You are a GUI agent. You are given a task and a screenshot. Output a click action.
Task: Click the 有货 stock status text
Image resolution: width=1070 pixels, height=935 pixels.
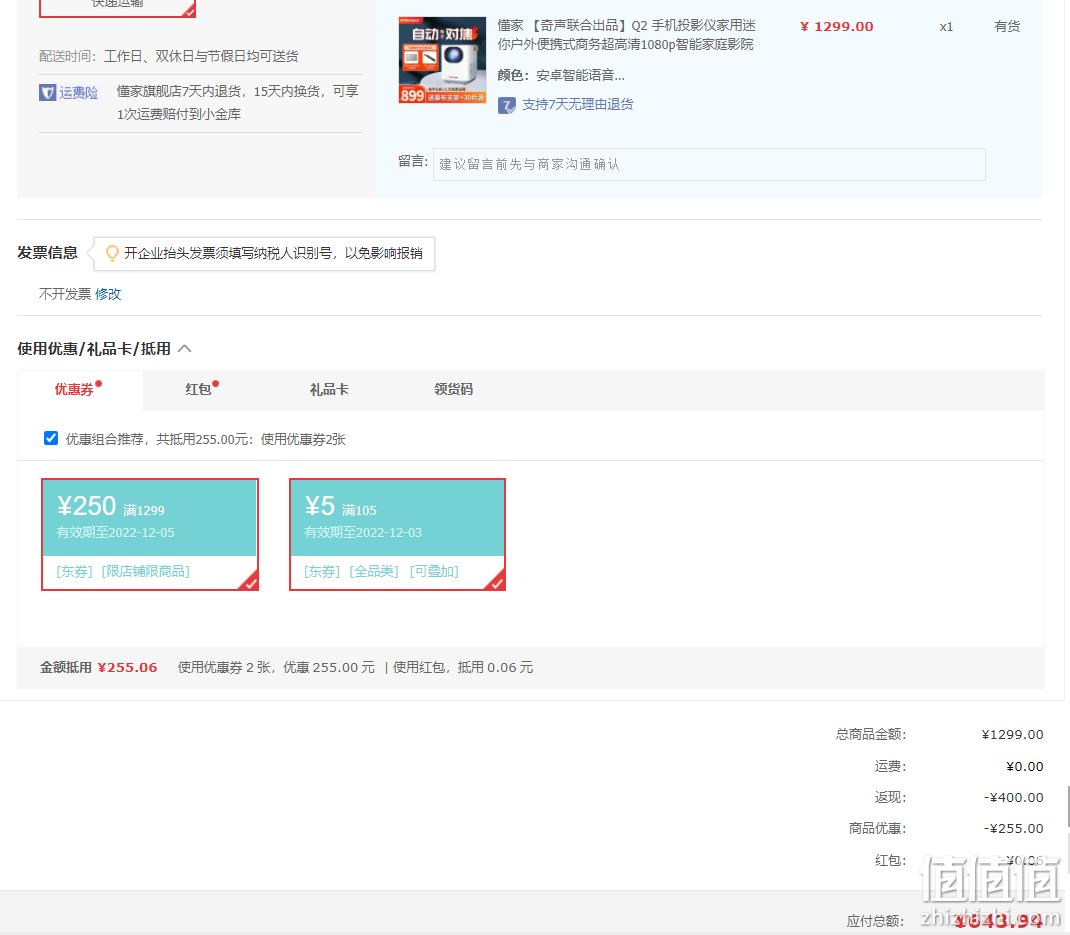tap(1007, 27)
